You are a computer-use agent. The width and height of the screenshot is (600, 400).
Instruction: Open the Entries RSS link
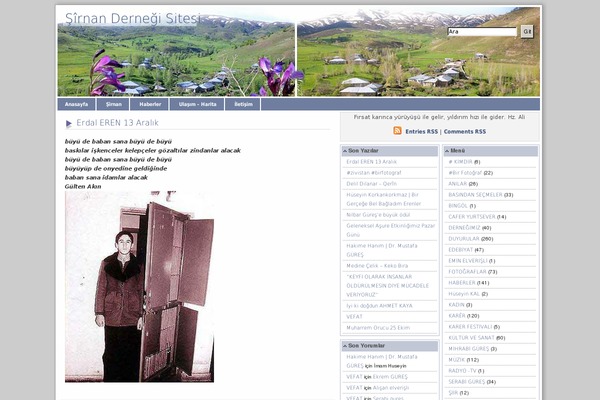pos(421,131)
